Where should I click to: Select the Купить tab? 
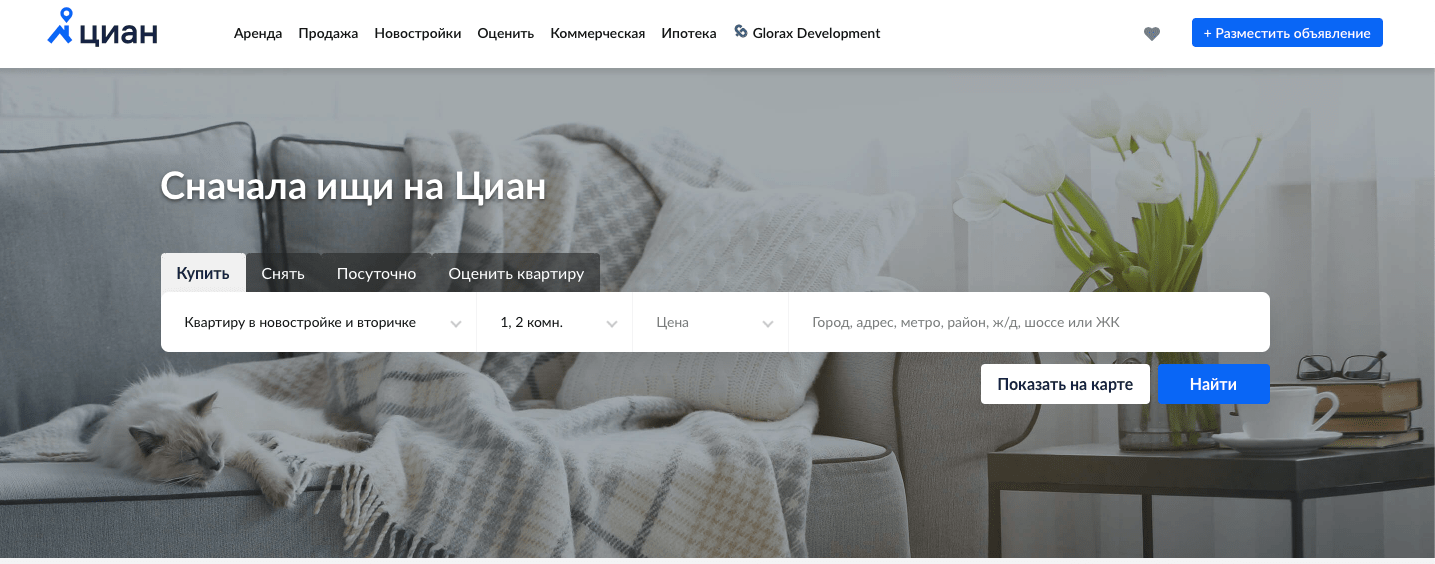click(x=203, y=273)
